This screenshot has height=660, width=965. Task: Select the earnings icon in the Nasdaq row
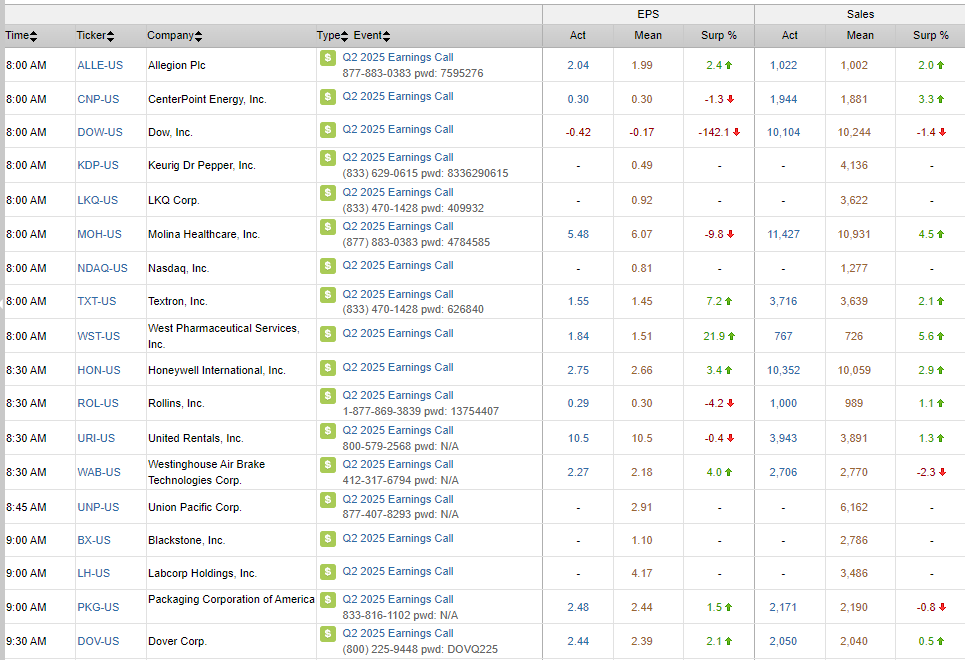[327, 266]
